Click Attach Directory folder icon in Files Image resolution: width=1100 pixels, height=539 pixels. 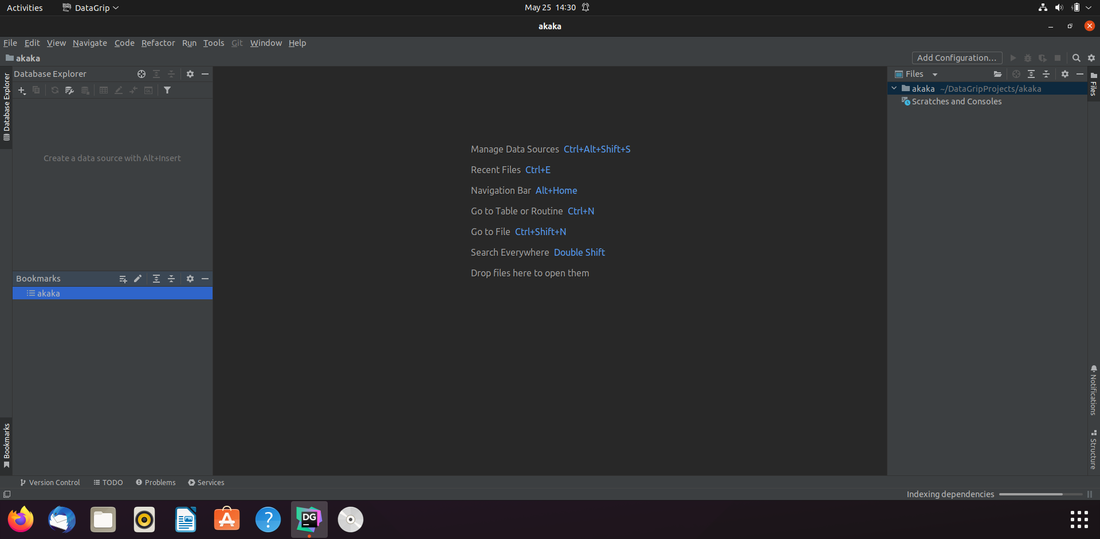[x=998, y=74]
